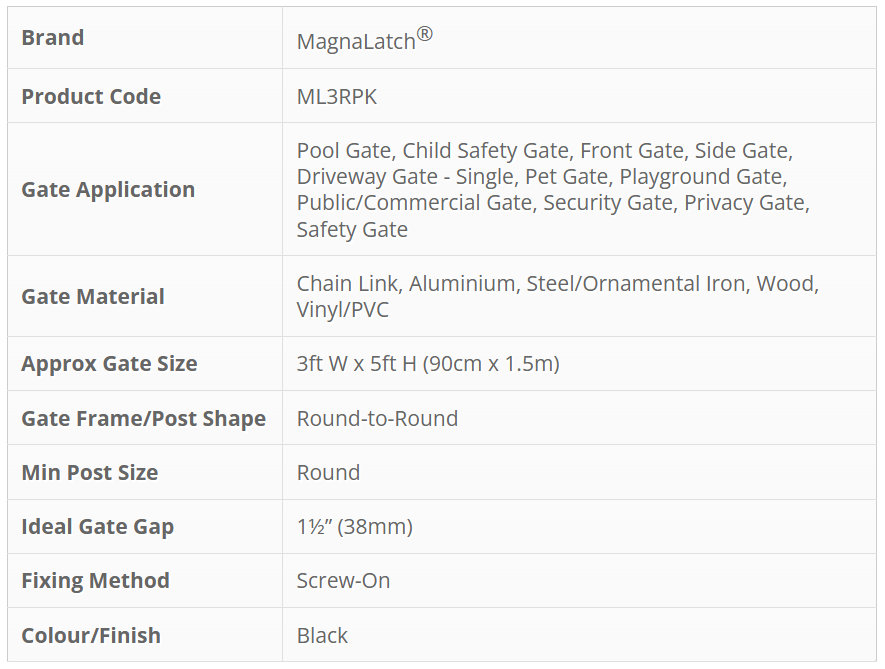Click the Colour/Finish label
This screenshot has width=885, height=669.
[91, 635]
